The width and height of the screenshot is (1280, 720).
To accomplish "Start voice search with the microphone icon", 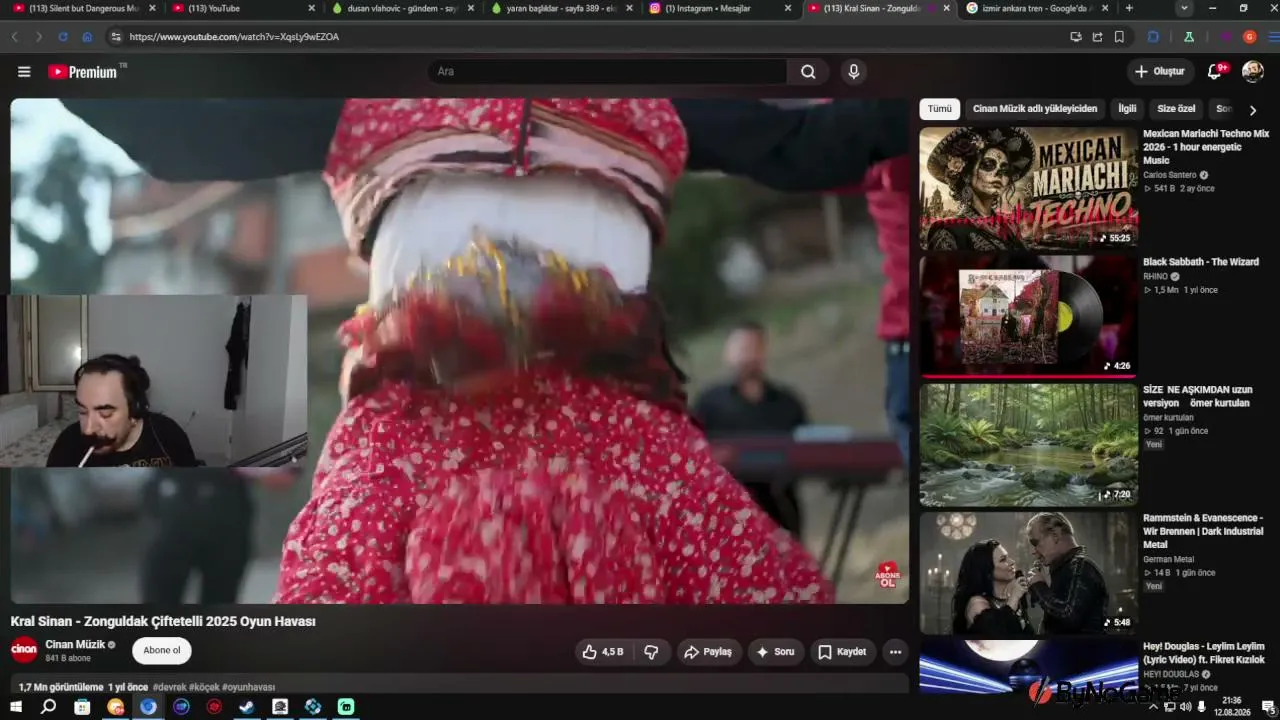I will pos(853,72).
